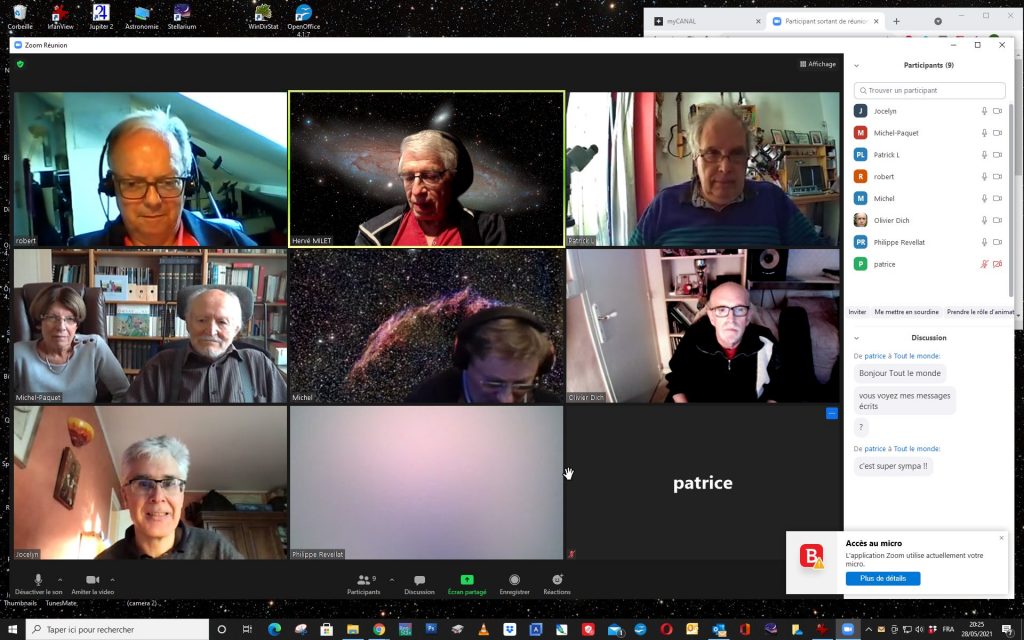1024x640 pixels.
Task: Switch to myCANAL browser tab
Action: coord(707,21)
